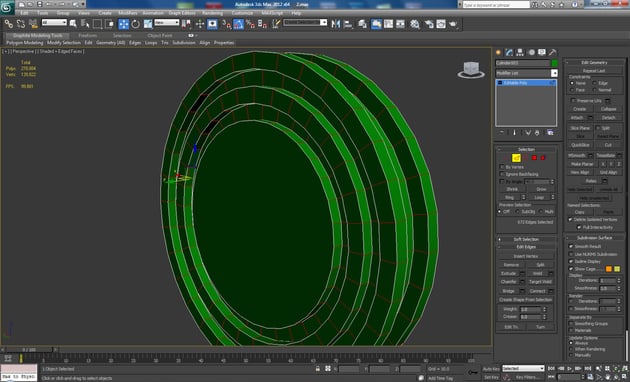Image resolution: width=630 pixels, height=382 pixels.
Task: Activate the Select and Move tool
Action: [x=123, y=24]
